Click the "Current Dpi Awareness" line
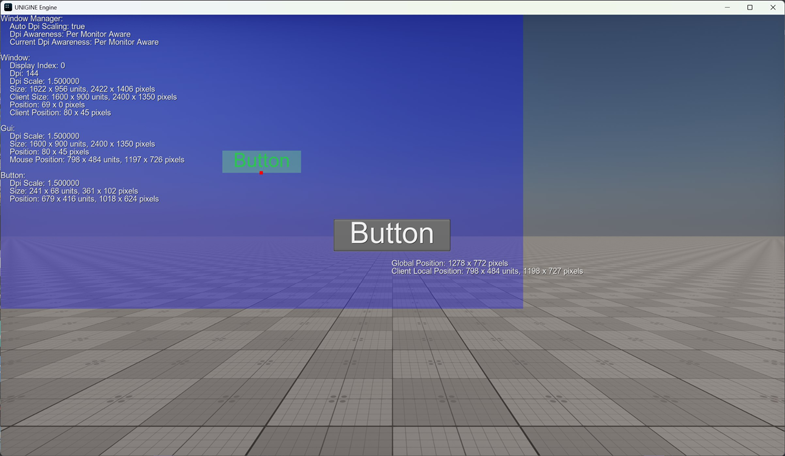Viewport: 785px width, 456px height. [84, 43]
